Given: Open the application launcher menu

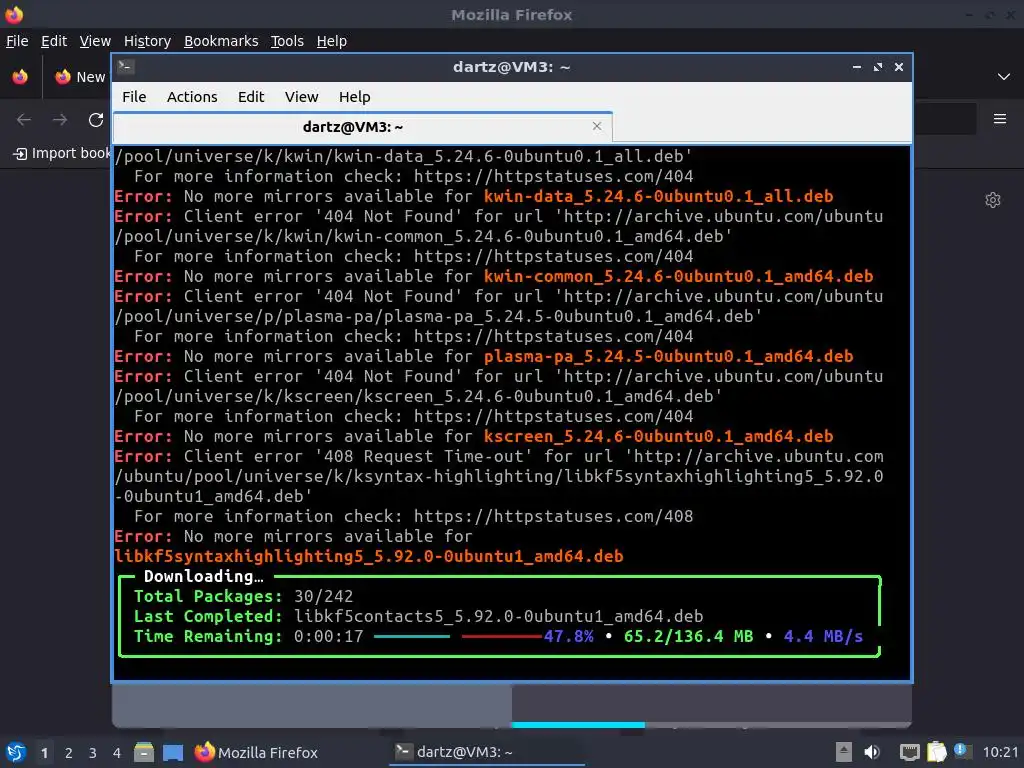Looking at the screenshot, I should (16, 752).
